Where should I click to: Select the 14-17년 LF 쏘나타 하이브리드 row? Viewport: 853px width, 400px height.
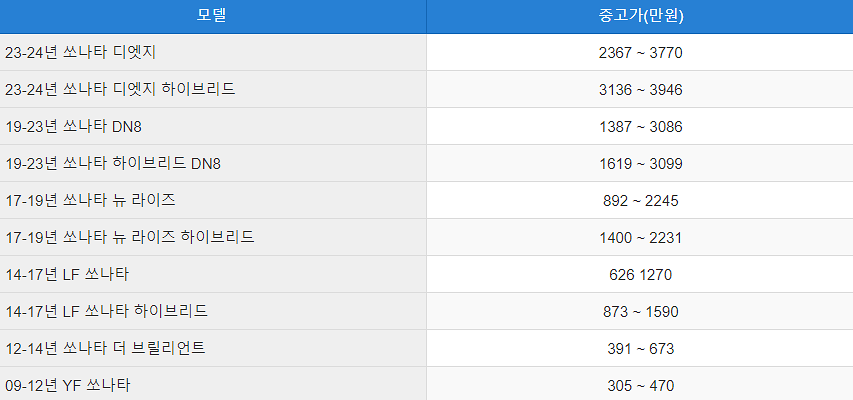(426, 311)
